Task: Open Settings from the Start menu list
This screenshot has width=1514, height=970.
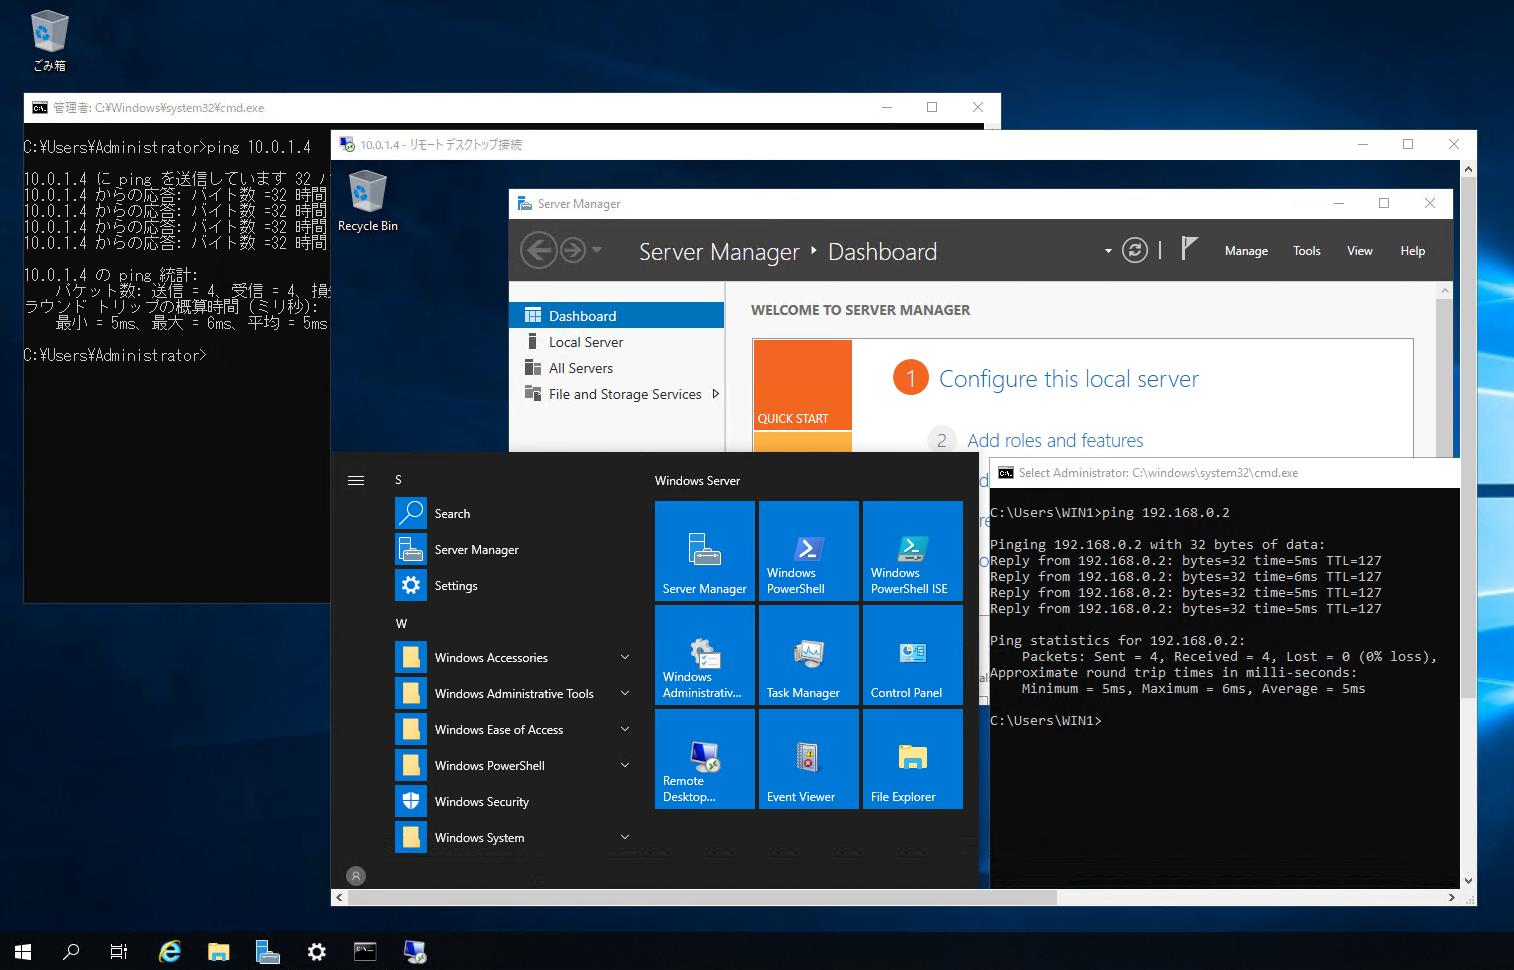Action: tap(515, 585)
